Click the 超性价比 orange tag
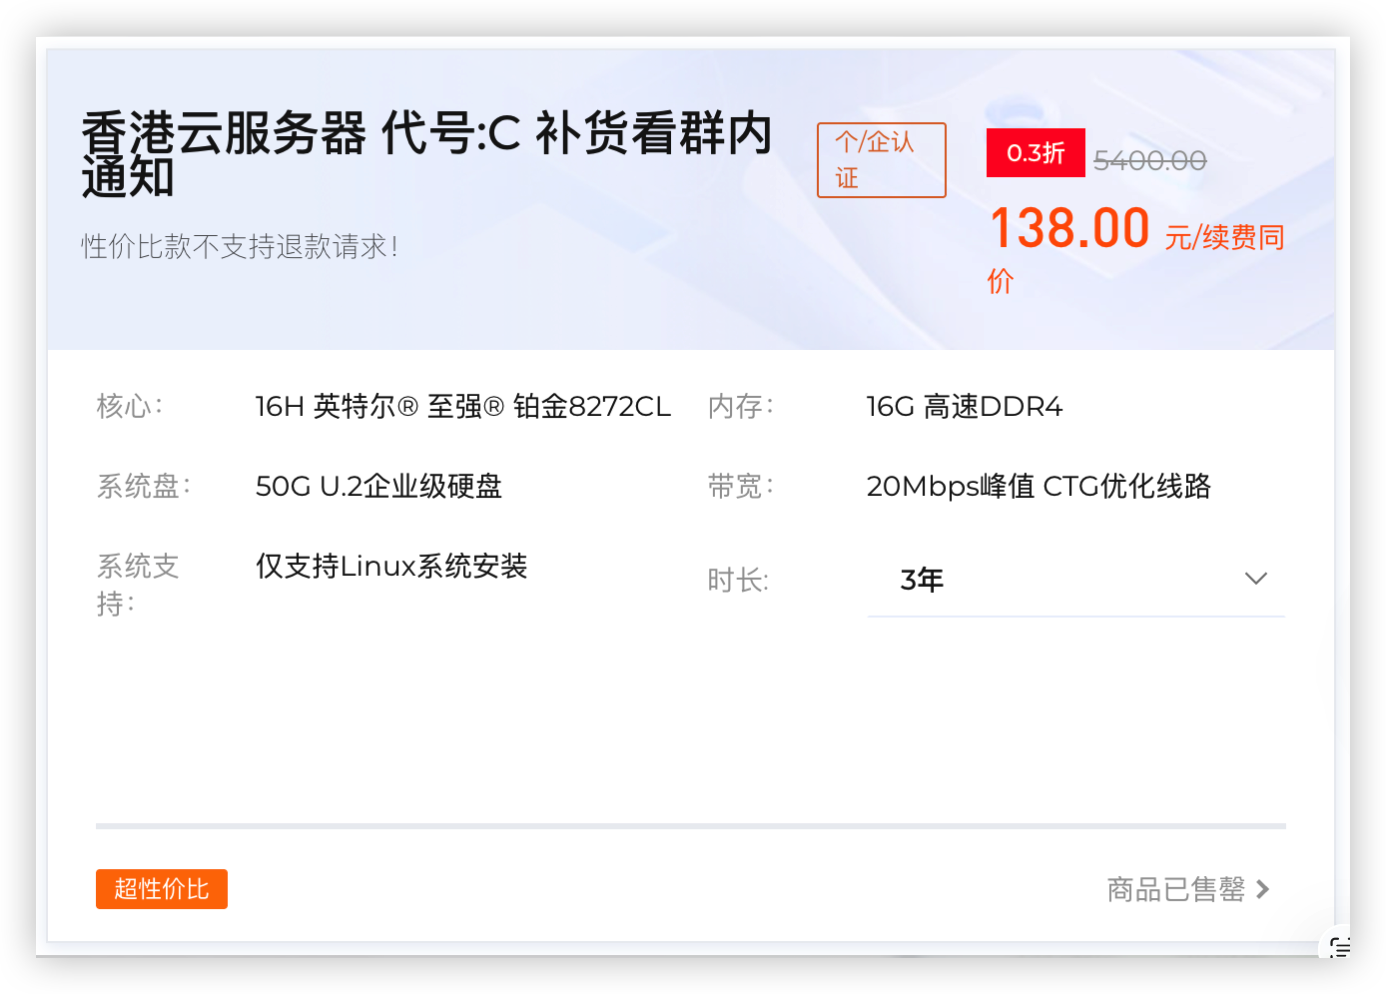The image size is (1386, 994). coord(161,889)
